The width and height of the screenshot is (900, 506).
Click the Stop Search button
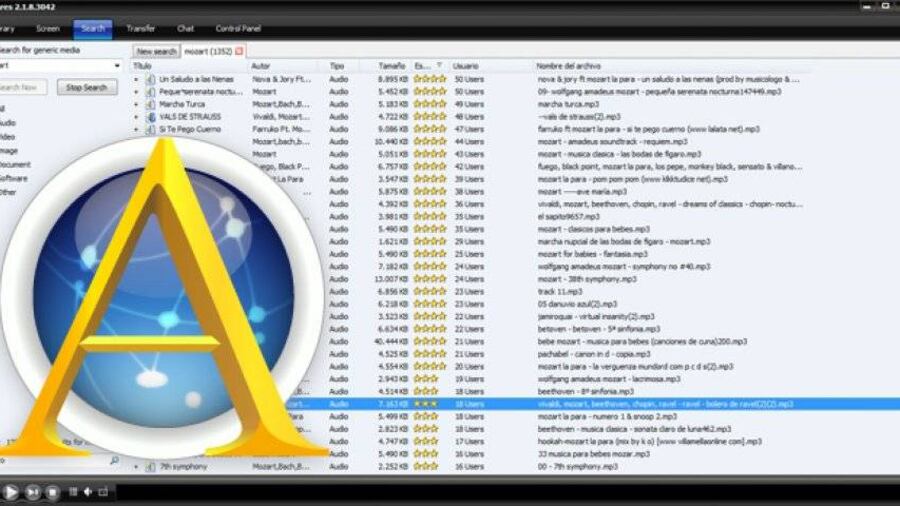pyautogui.click(x=86, y=88)
